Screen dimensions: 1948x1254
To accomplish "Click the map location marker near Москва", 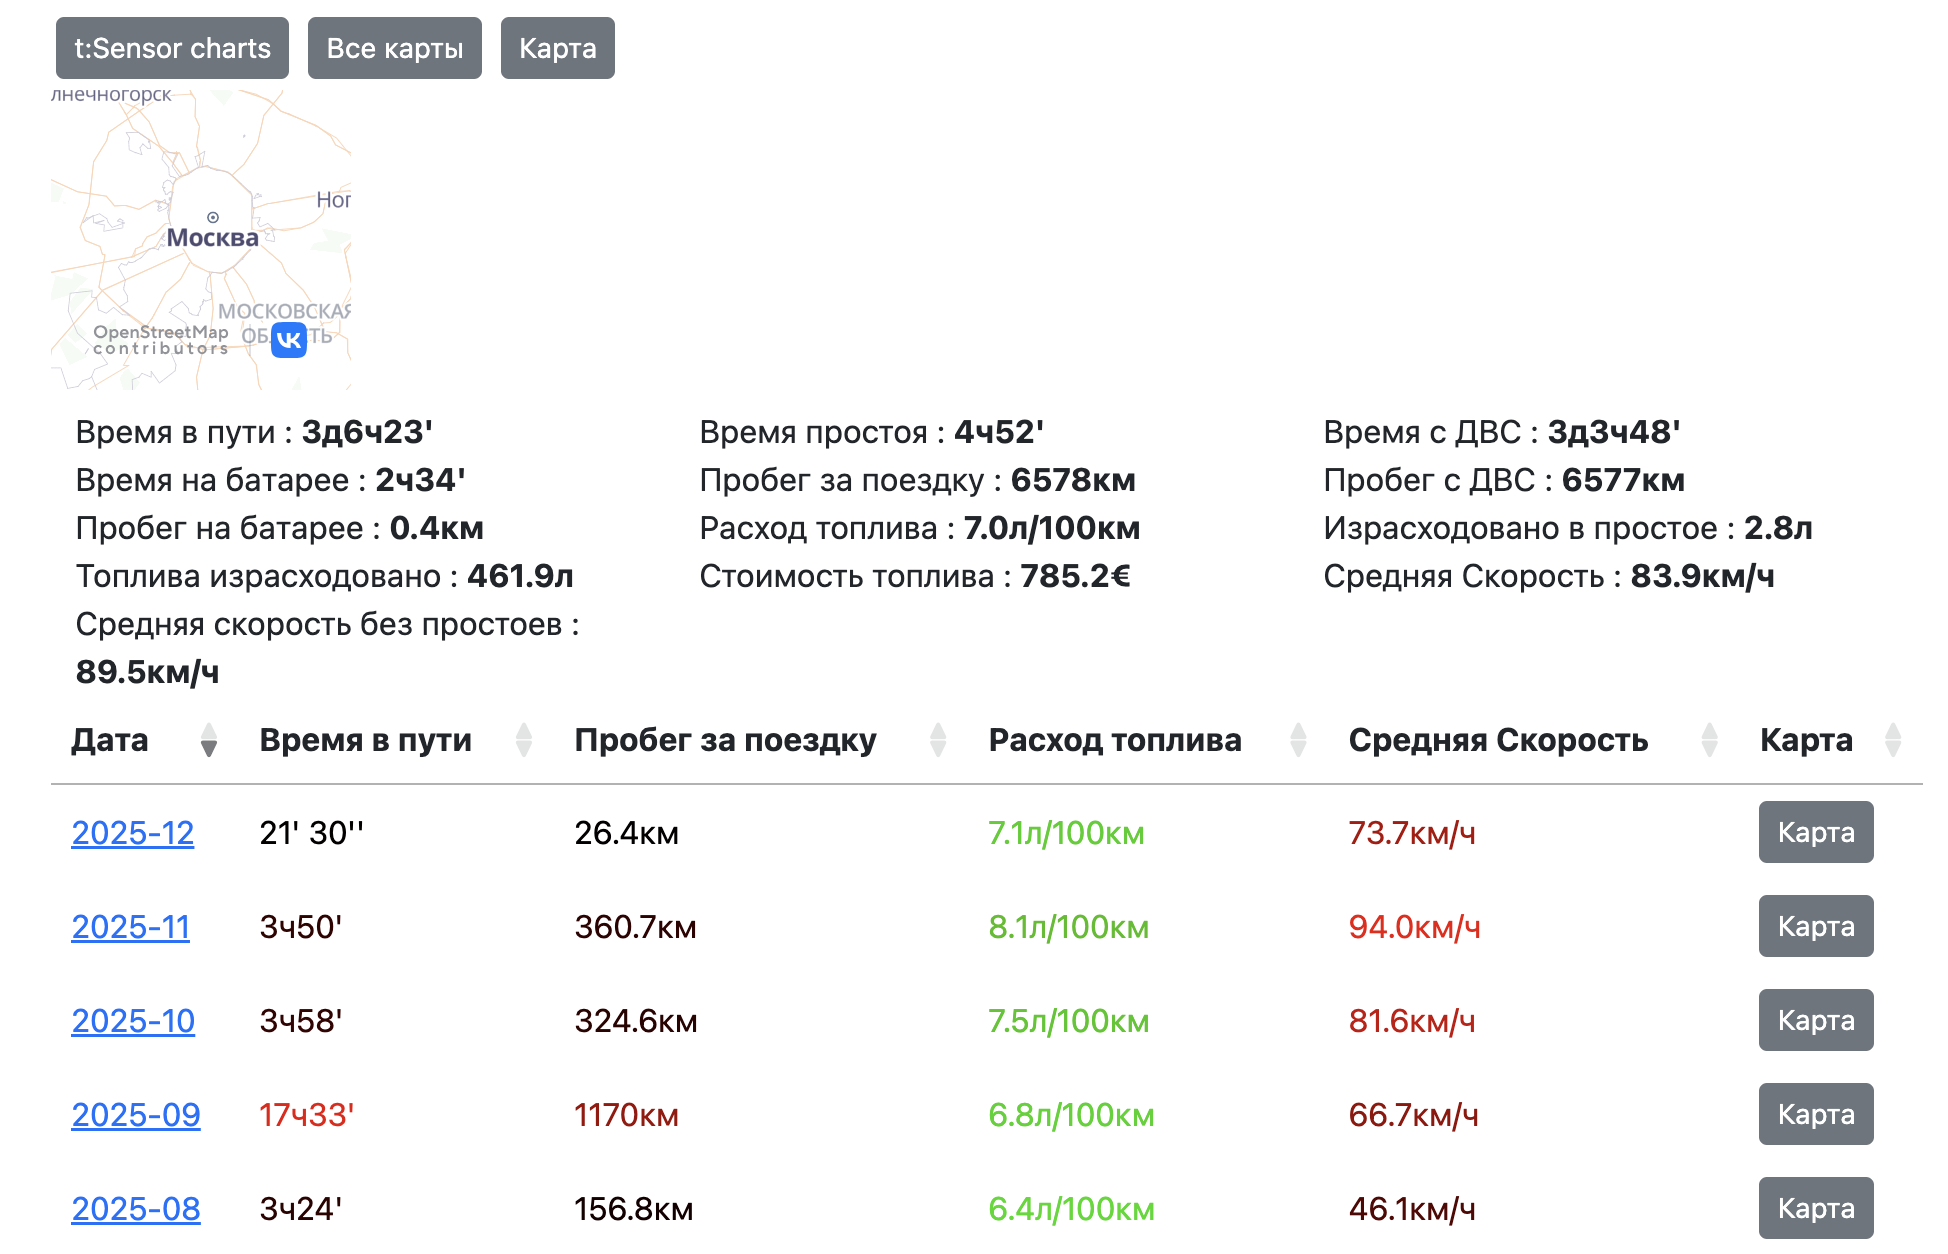I will 211,216.
